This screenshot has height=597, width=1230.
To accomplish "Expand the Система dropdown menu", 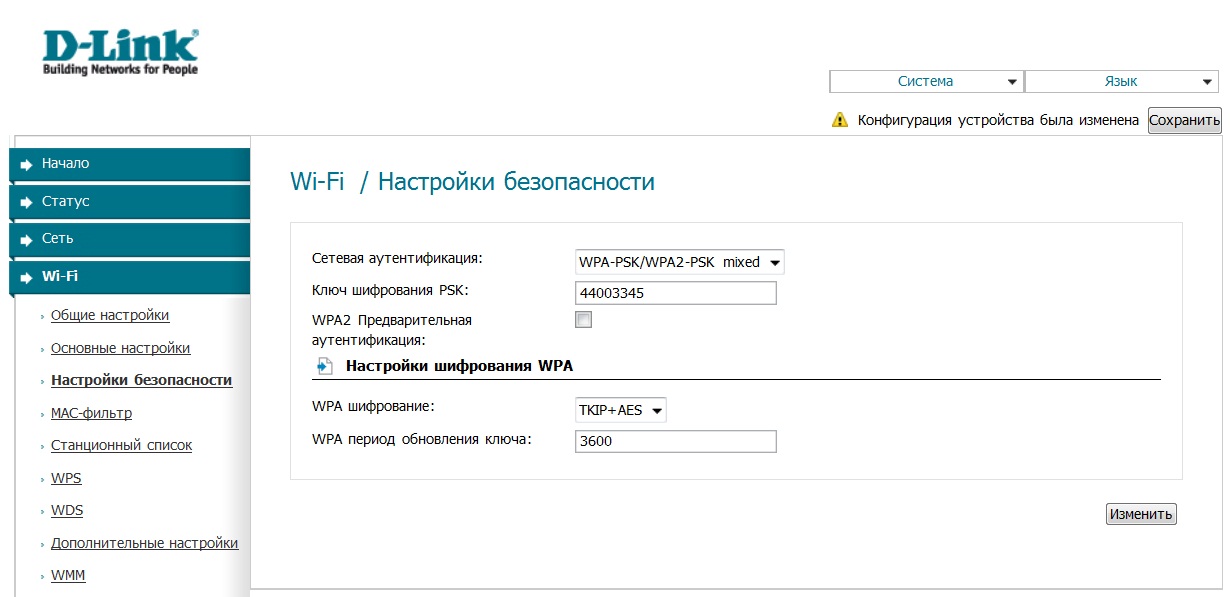I will (926, 82).
